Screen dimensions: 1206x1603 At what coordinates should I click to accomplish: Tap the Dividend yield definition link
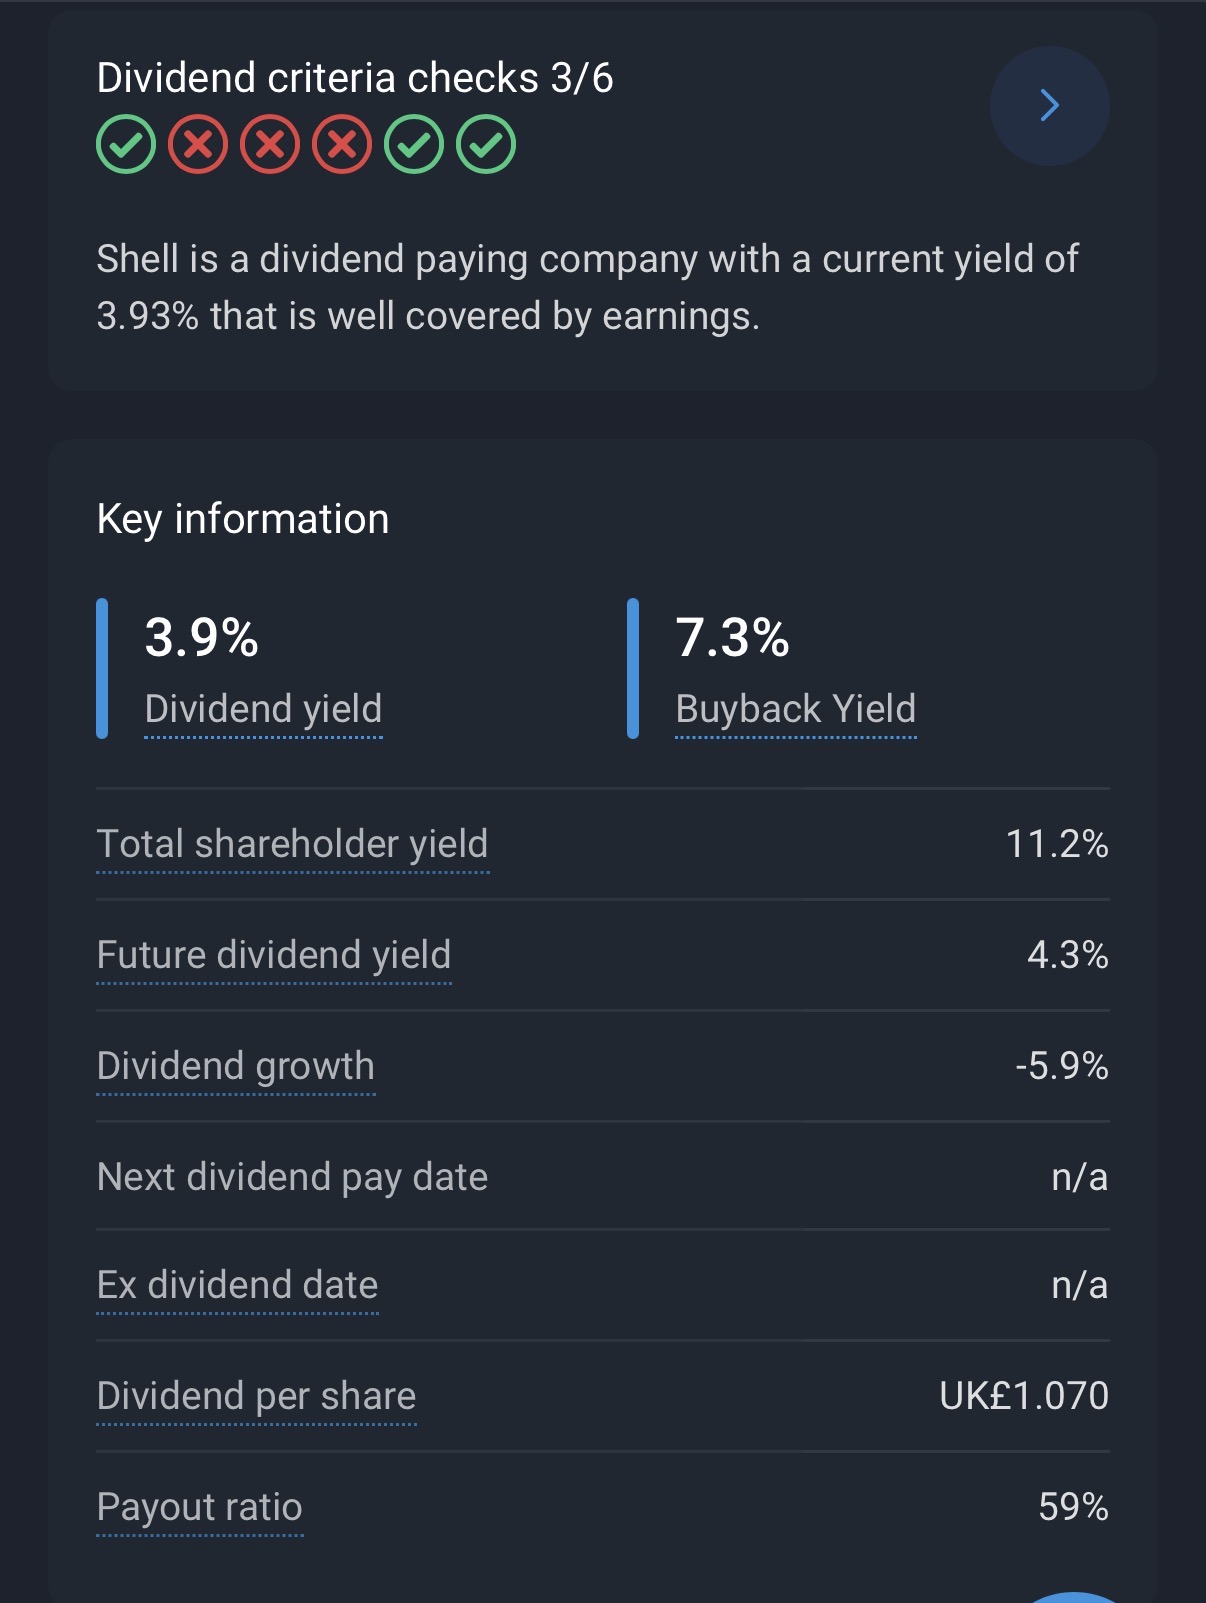click(263, 709)
